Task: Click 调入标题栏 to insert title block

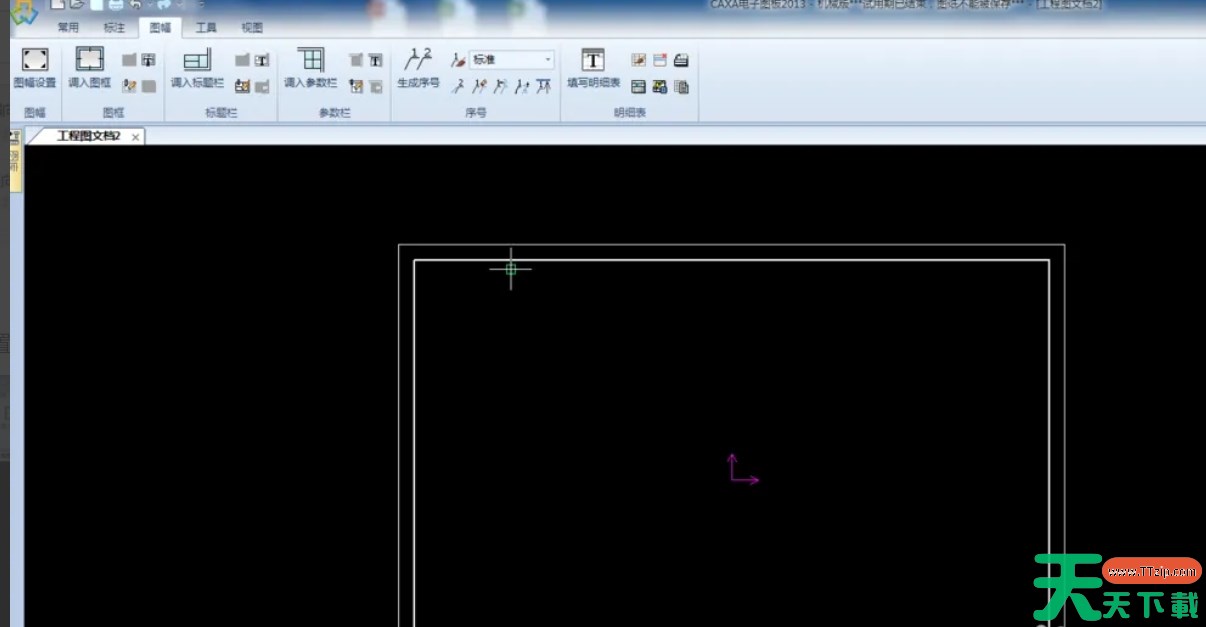Action: click(x=197, y=67)
